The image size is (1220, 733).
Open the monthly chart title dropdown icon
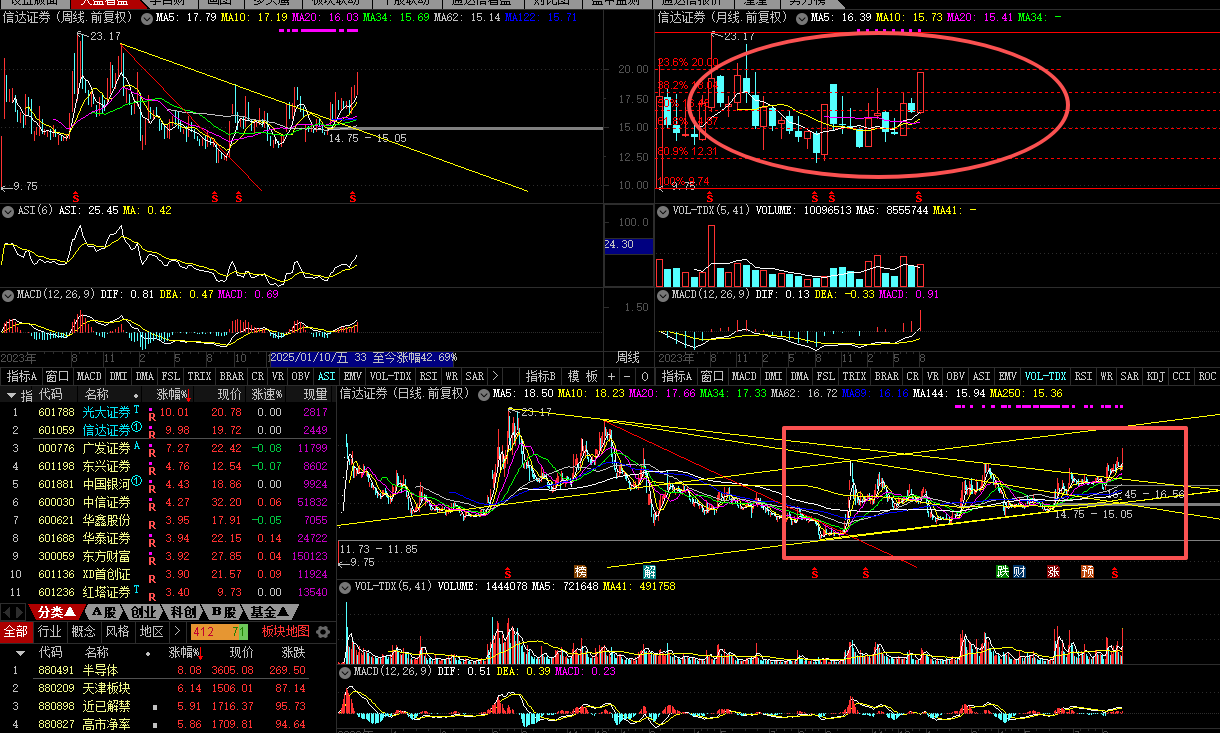(800, 18)
